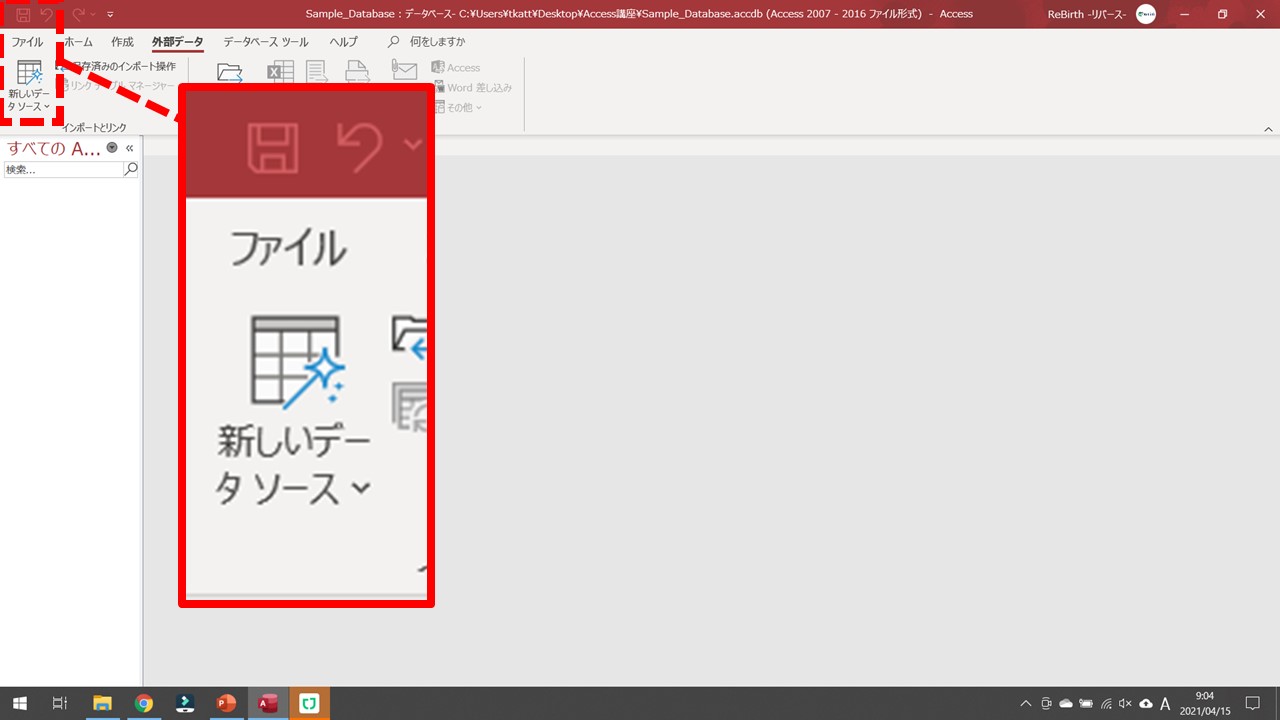
Task: Open Google Chrome from the taskbar
Action: [143, 704]
